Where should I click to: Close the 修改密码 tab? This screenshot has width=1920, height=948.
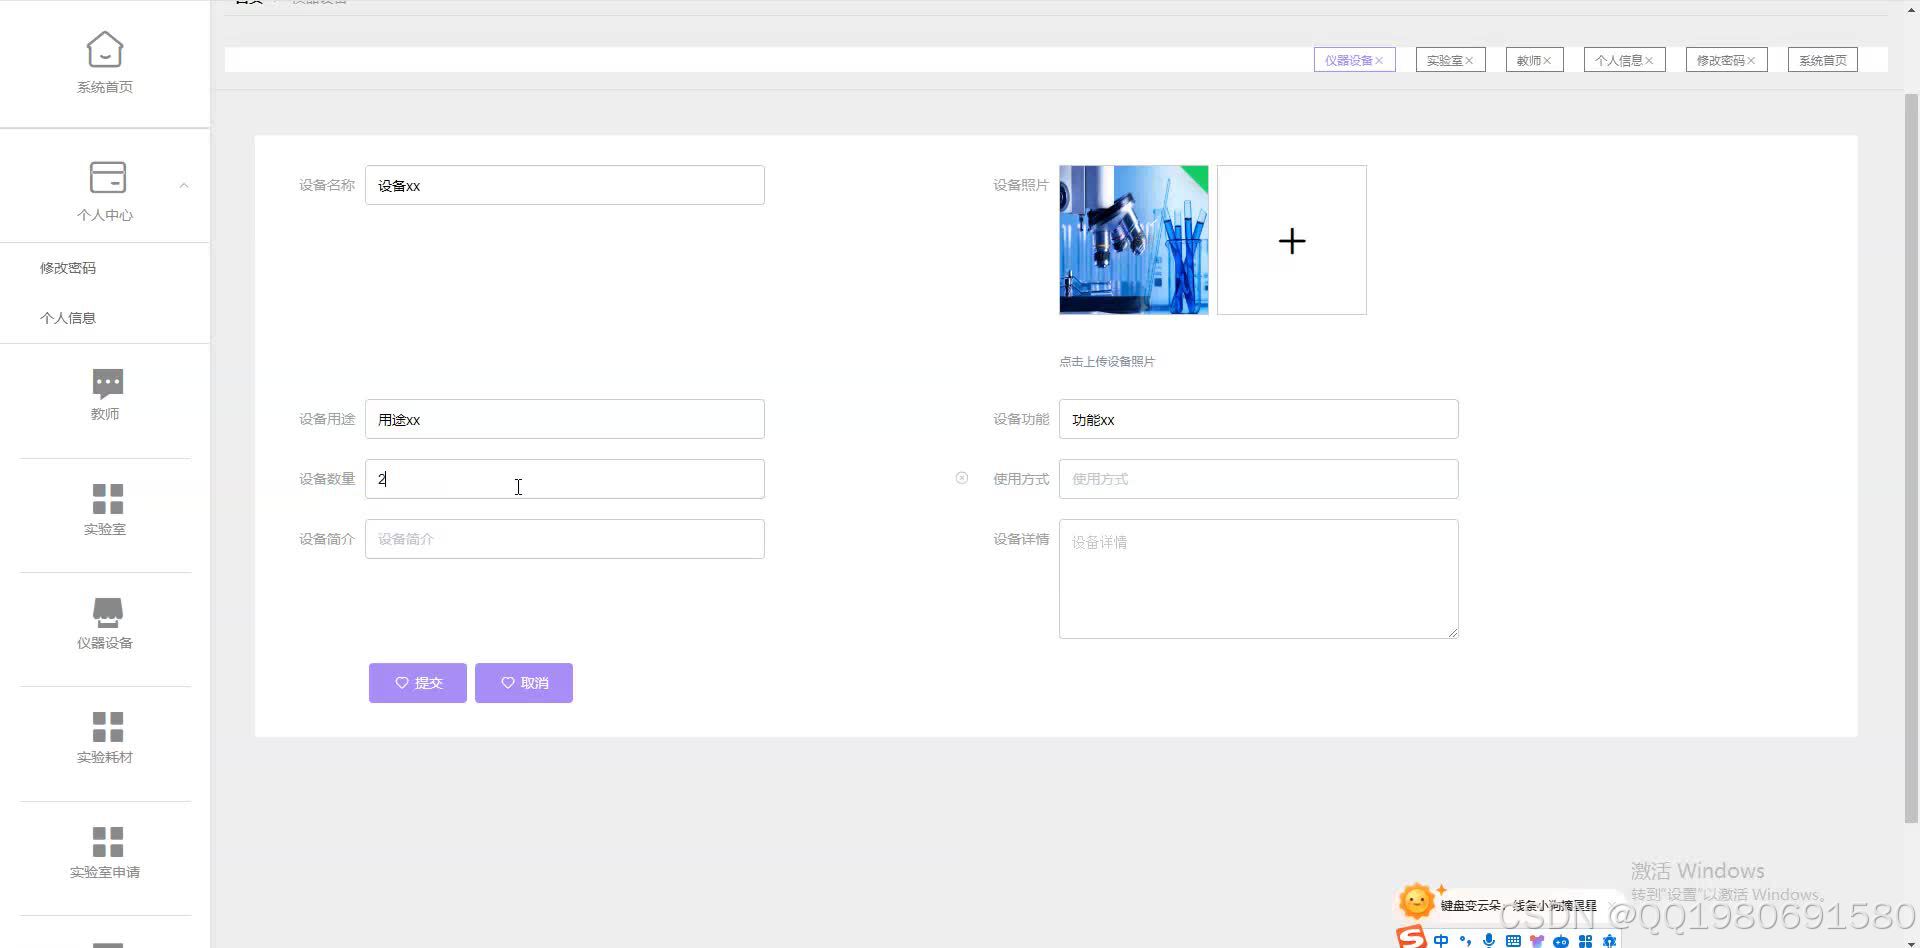[x=1751, y=61]
